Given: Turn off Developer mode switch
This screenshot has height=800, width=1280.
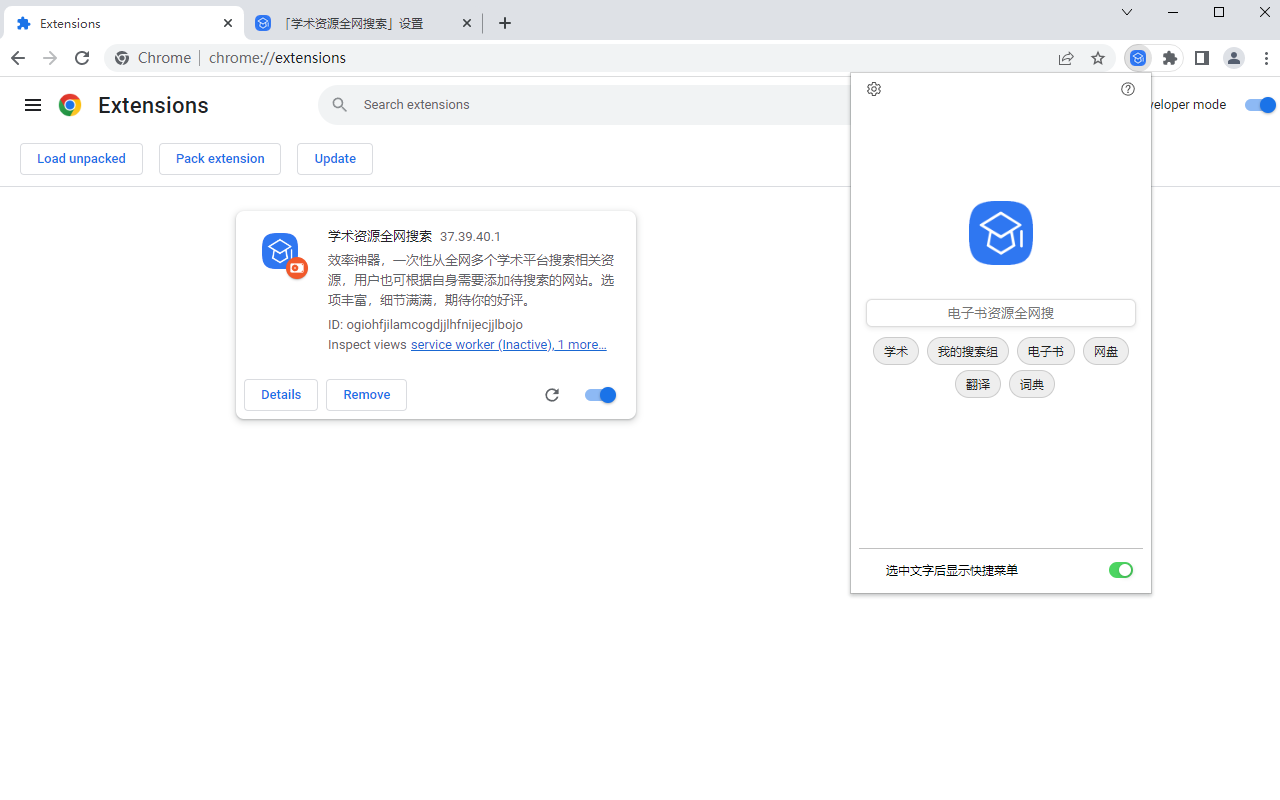Looking at the screenshot, I should (1260, 105).
